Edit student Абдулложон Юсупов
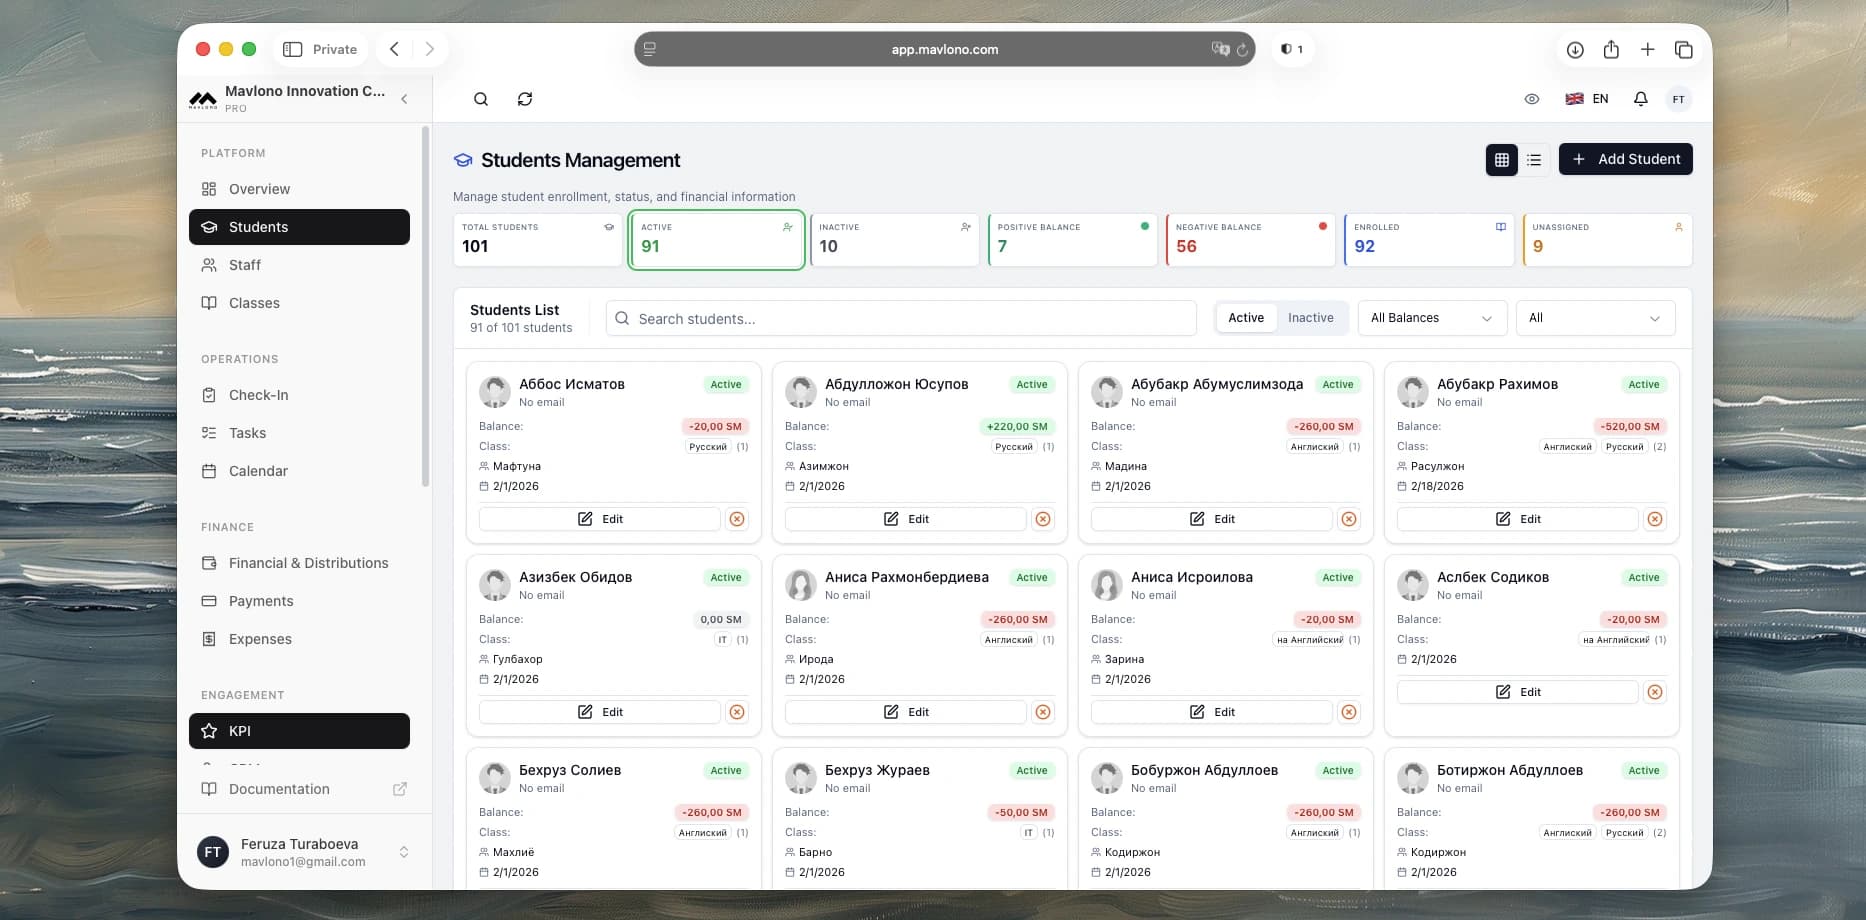This screenshot has width=1866, height=920. [x=905, y=519]
